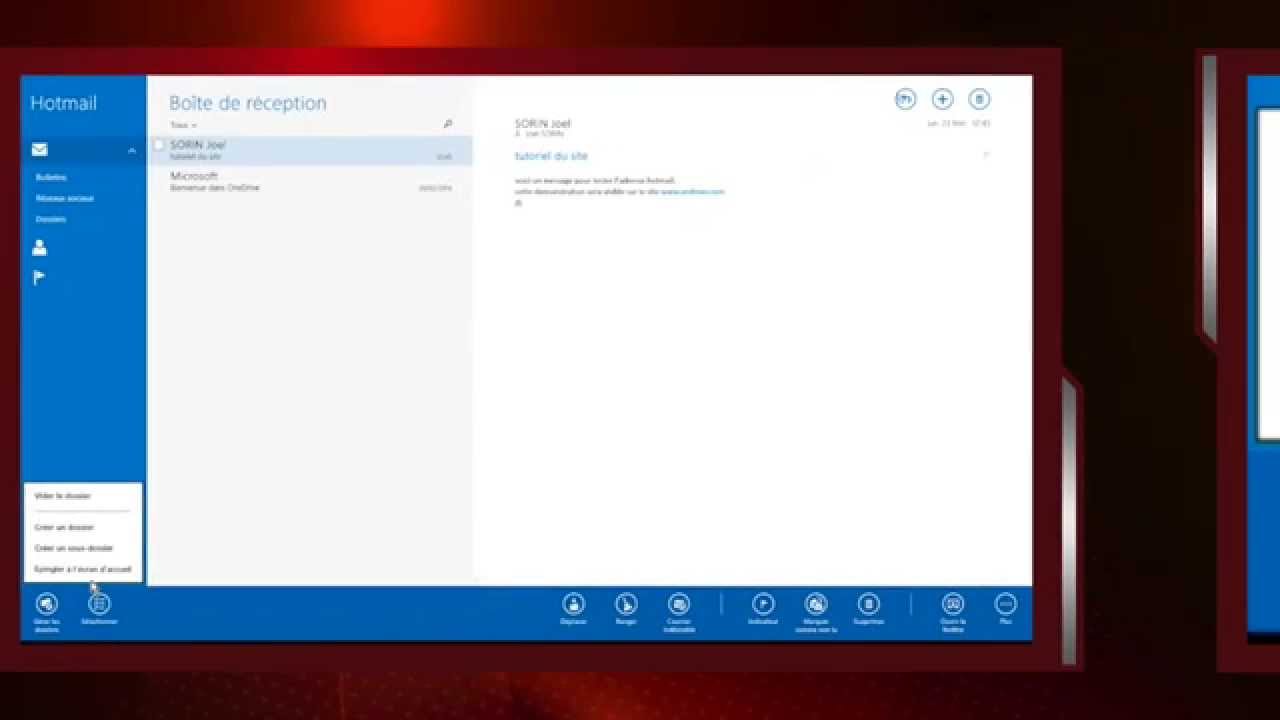Choose Épingler à l'écran d'accueil entry
Image resolution: width=1280 pixels, height=720 pixels.
pyautogui.click(x=83, y=569)
